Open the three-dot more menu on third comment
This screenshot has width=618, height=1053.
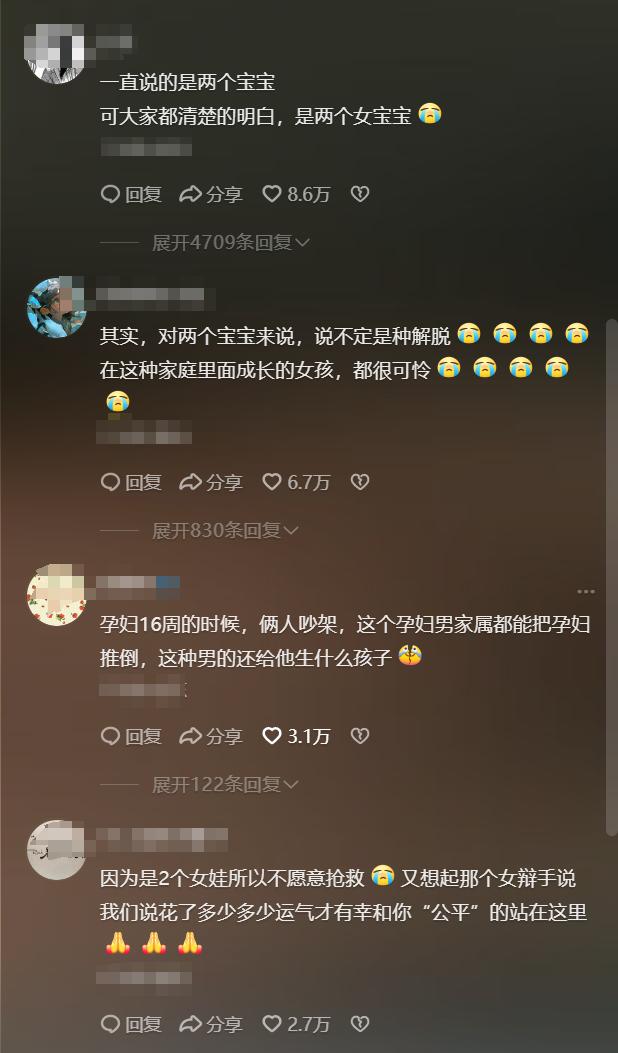click(586, 592)
